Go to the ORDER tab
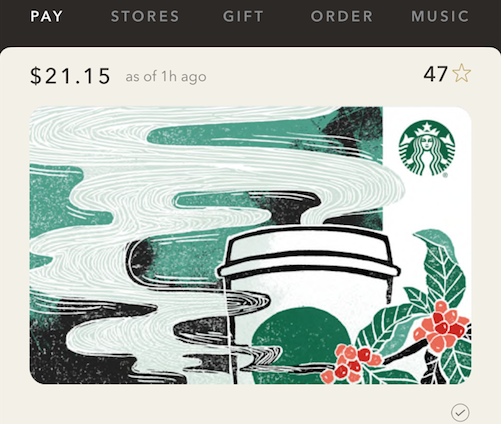 click(x=342, y=16)
